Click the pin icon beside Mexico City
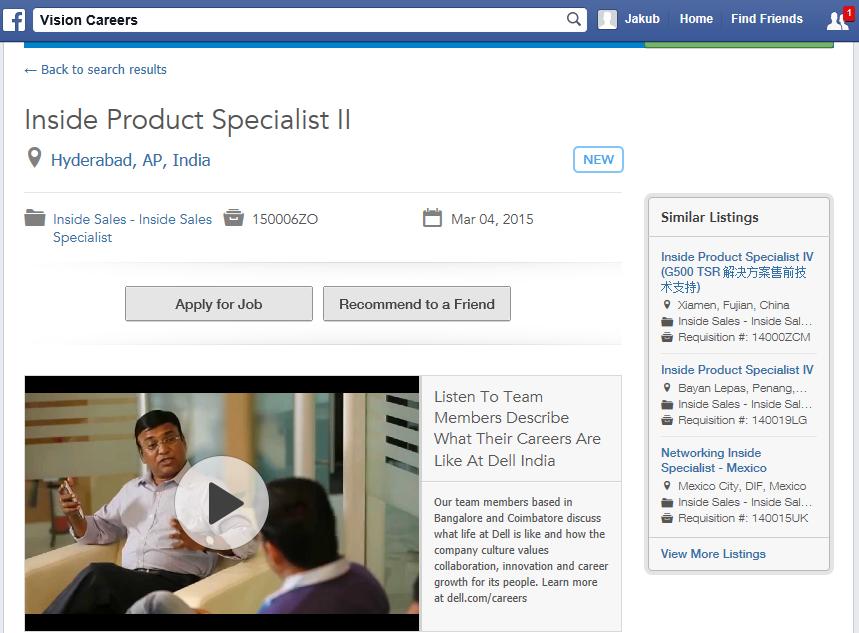The height and width of the screenshot is (633, 859). tap(667, 486)
